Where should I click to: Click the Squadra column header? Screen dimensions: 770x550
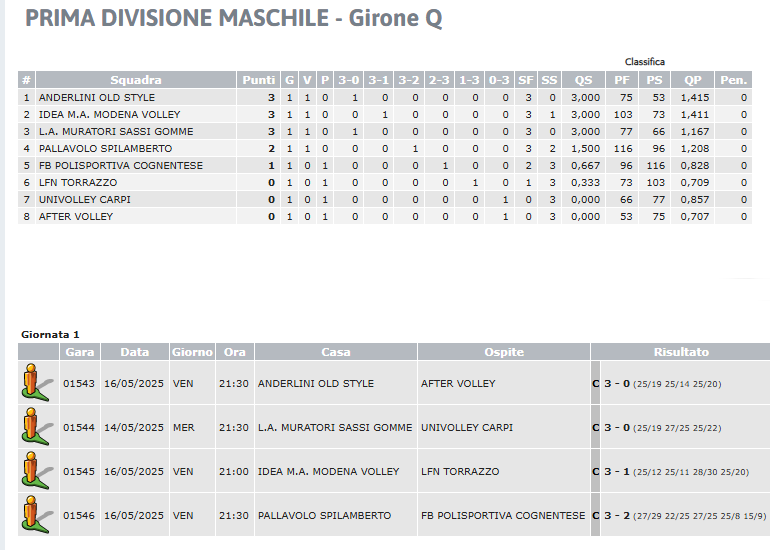point(136,80)
